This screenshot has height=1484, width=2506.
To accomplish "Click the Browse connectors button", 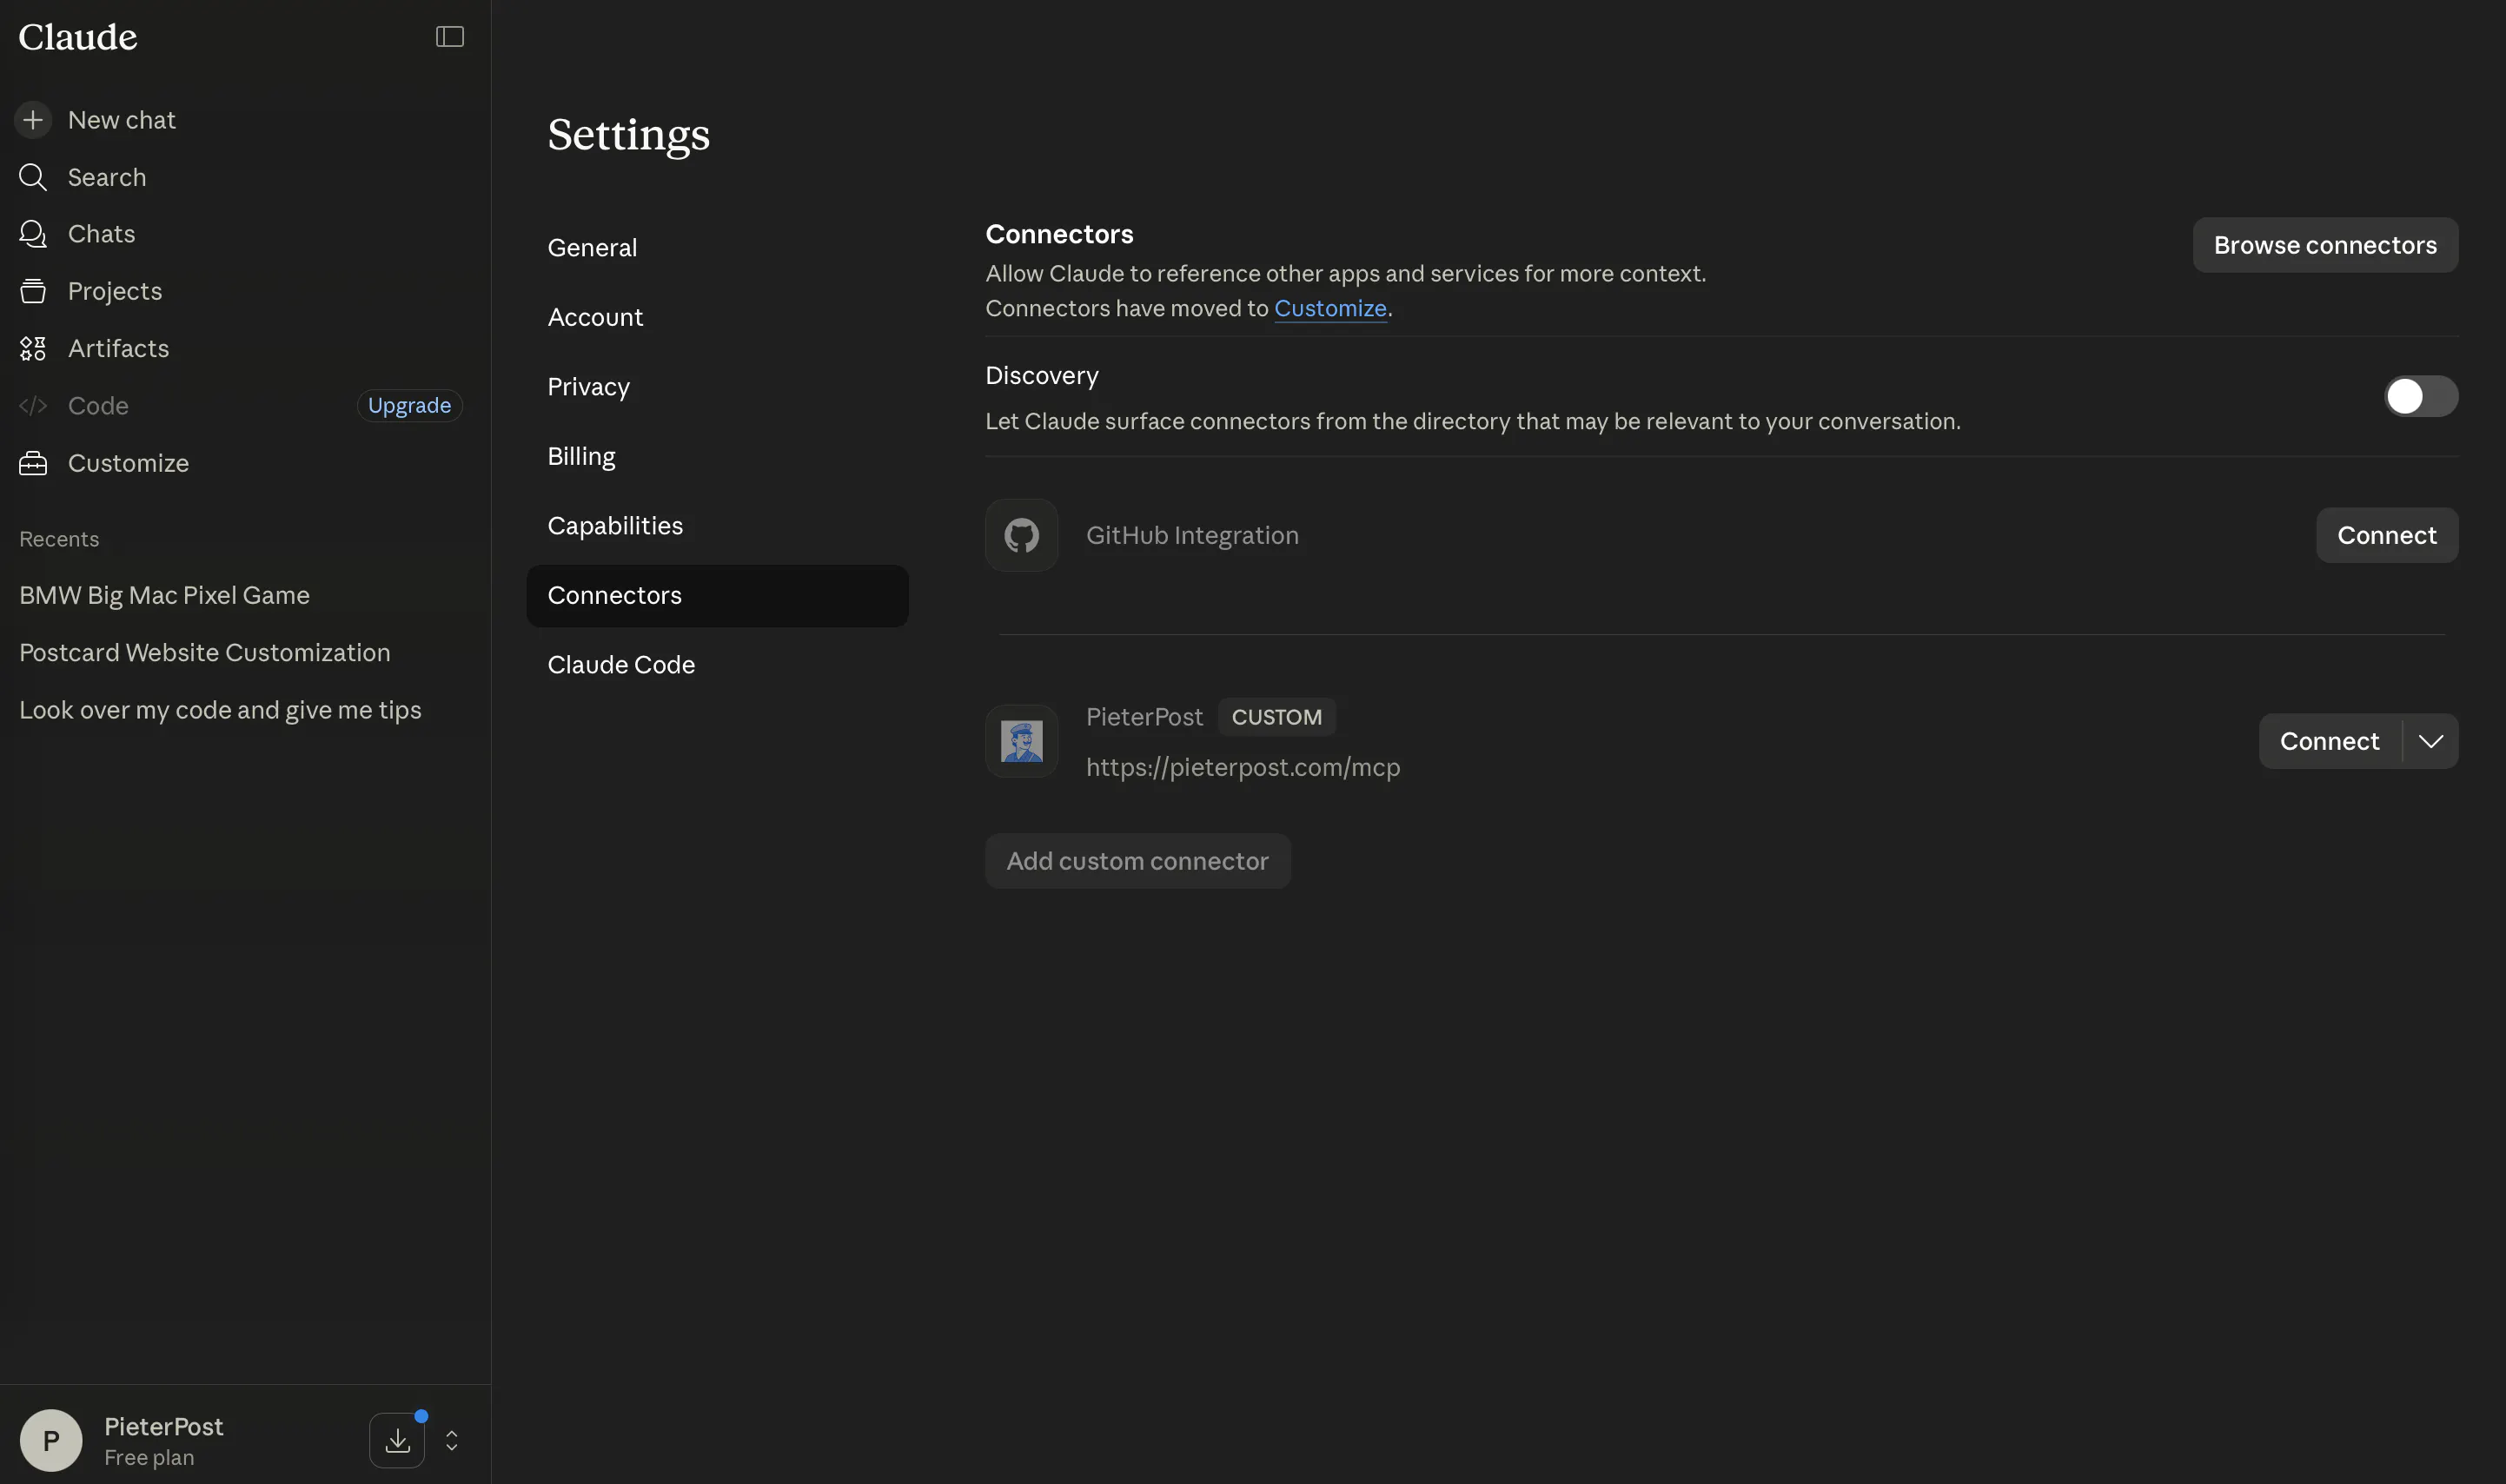I will pos(2325,245).
